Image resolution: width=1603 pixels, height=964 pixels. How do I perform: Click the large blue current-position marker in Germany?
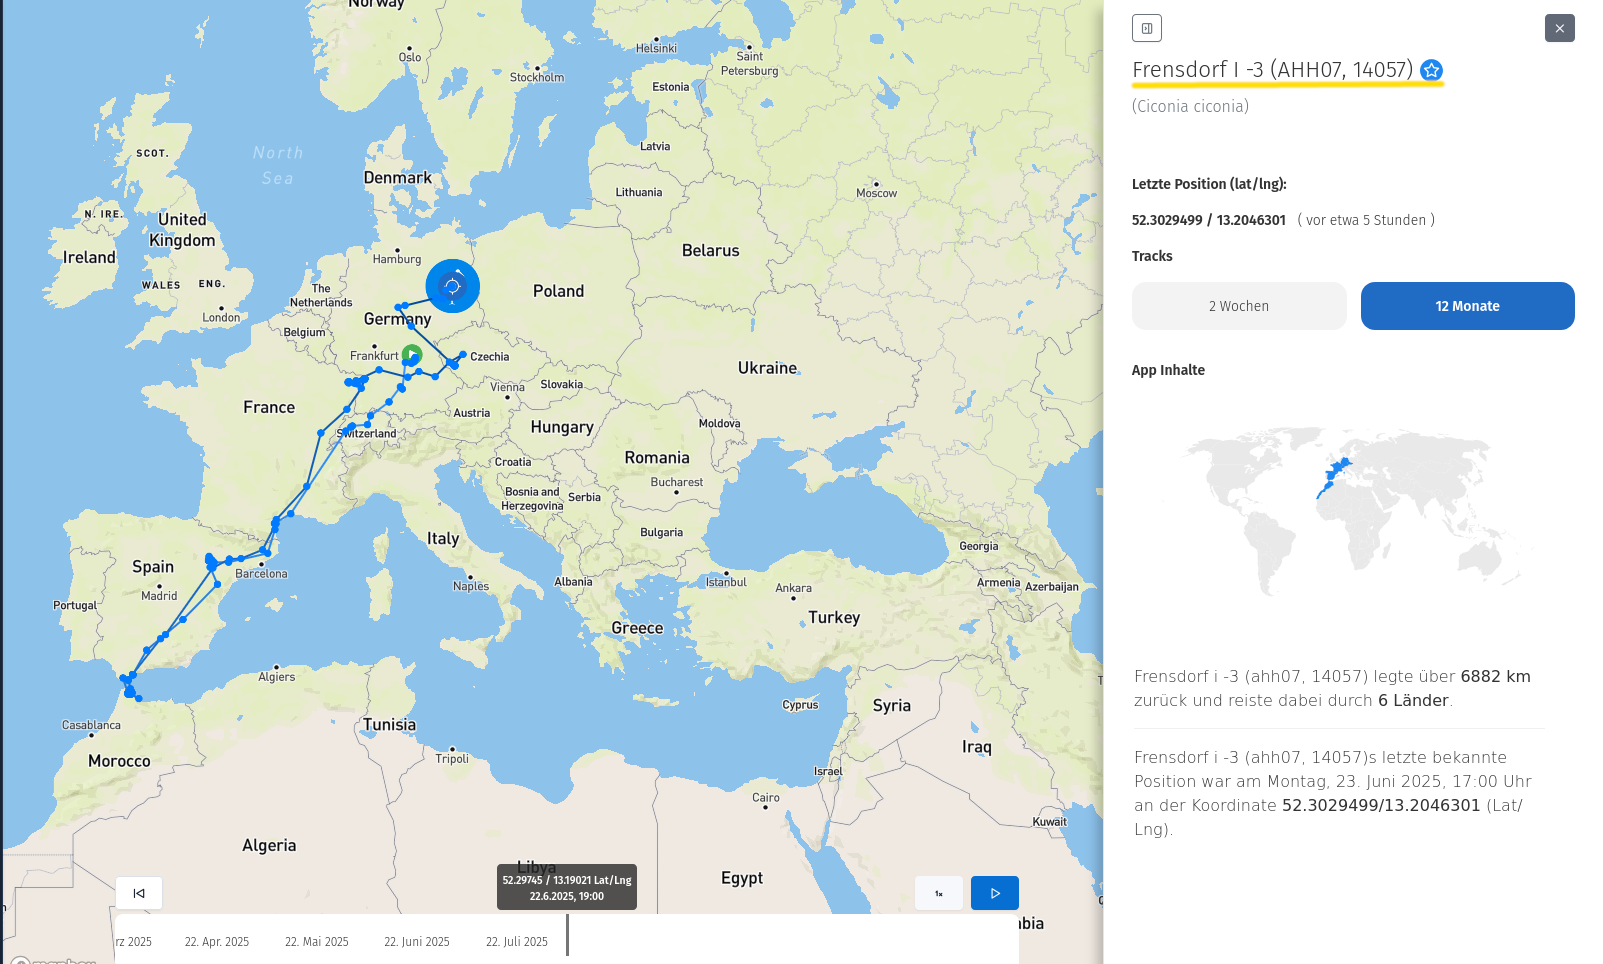pyautogui.click(x=452, y=286)
